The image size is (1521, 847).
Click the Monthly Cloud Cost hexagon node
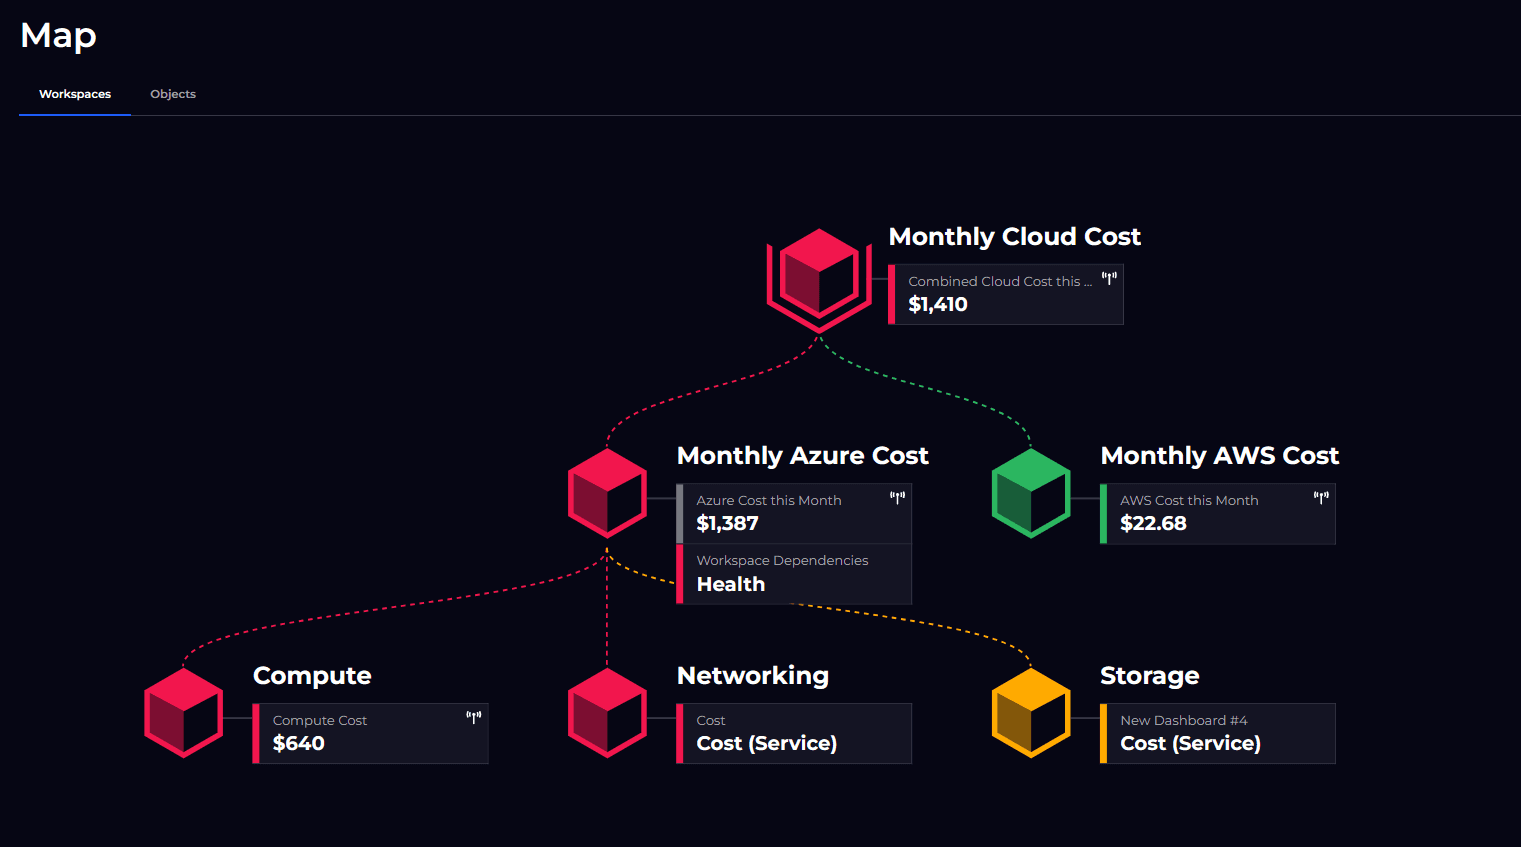tap(819, 277)
